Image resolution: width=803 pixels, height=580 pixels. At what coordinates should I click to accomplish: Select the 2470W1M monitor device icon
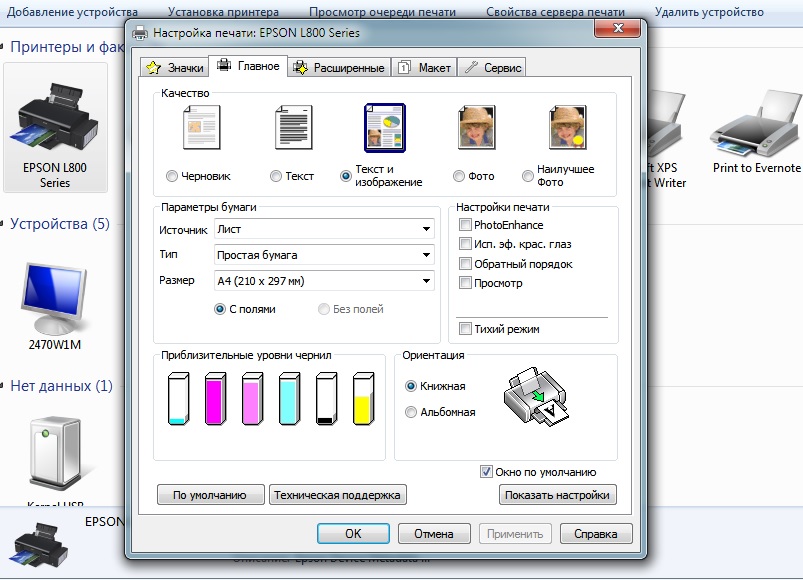[54, 298]
